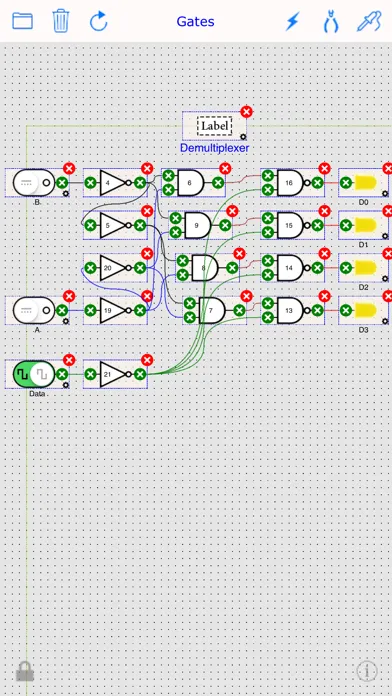Open settings gear on Label component

pos(243,137)
